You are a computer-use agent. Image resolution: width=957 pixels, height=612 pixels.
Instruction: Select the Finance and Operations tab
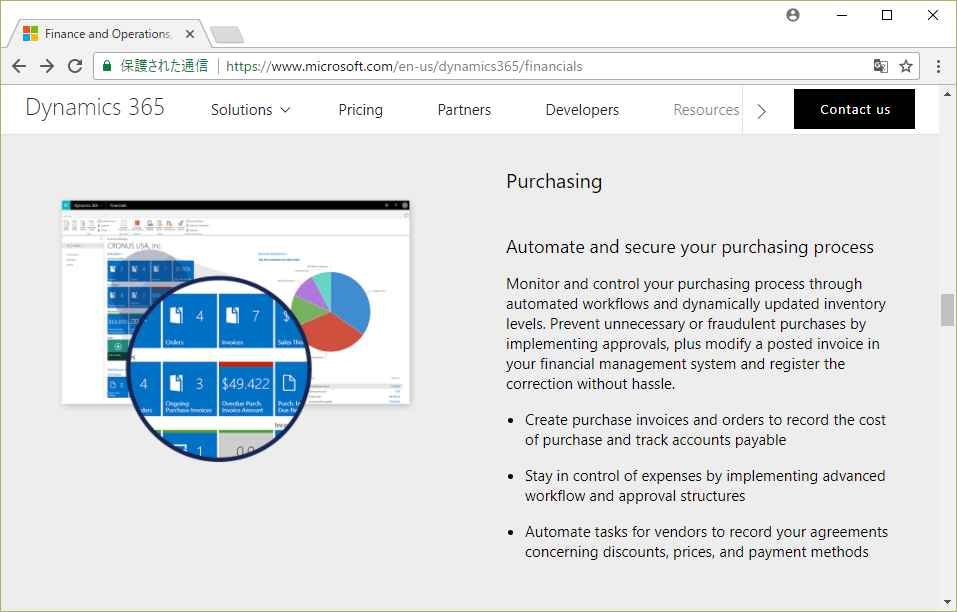pyautogui.click(x=109, y=34)
